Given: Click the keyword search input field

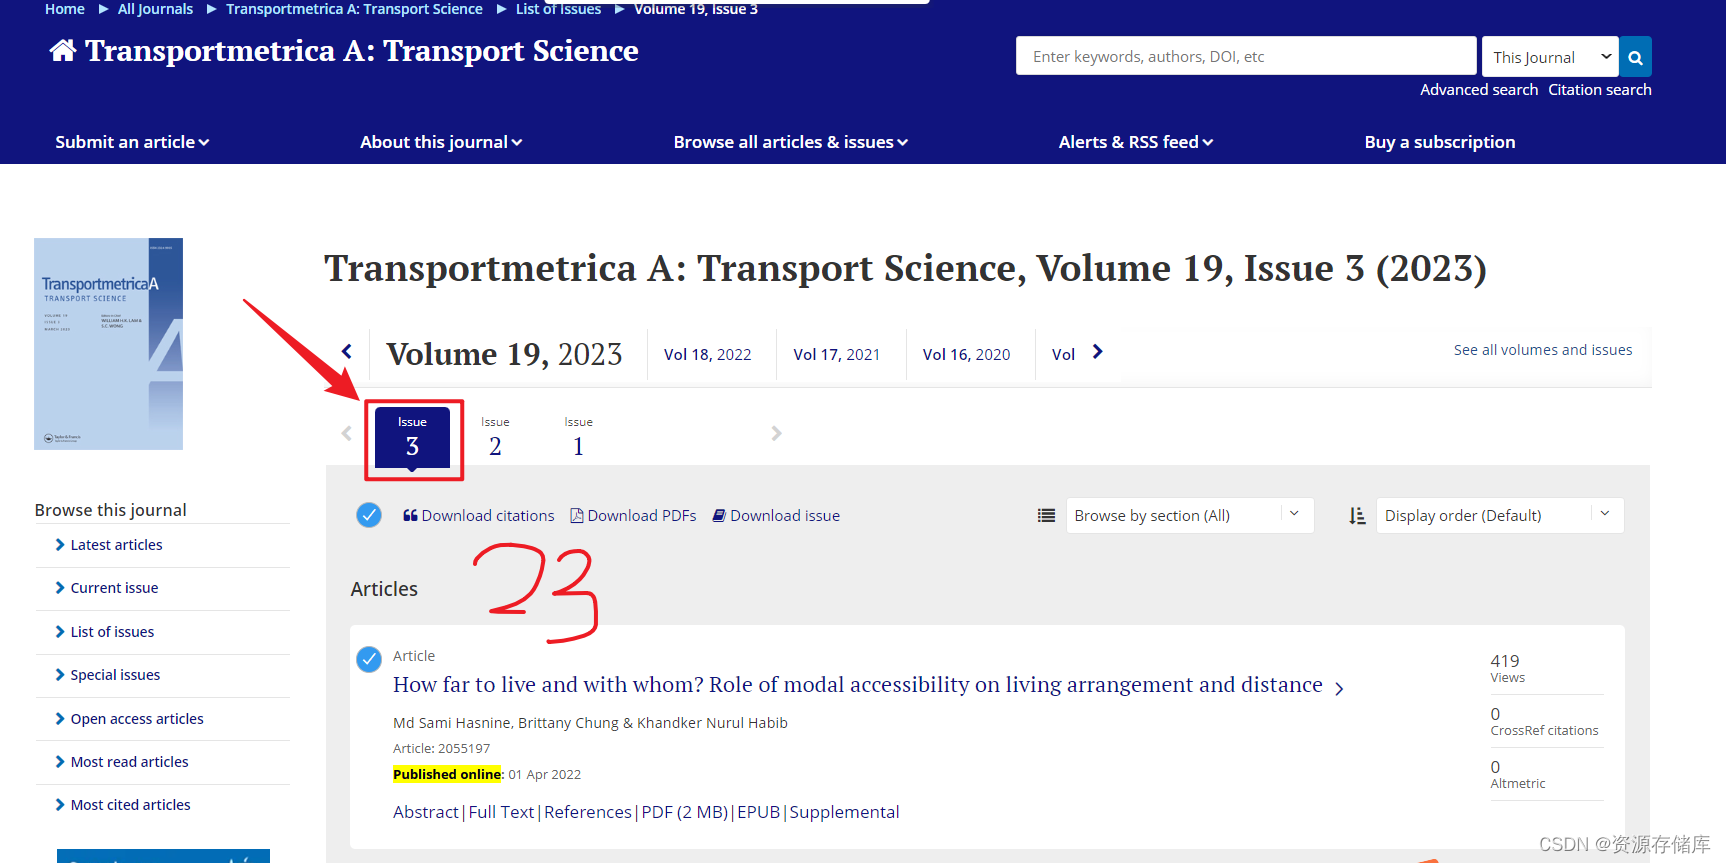Looking at the screenshot, I should coord(1245,56).
